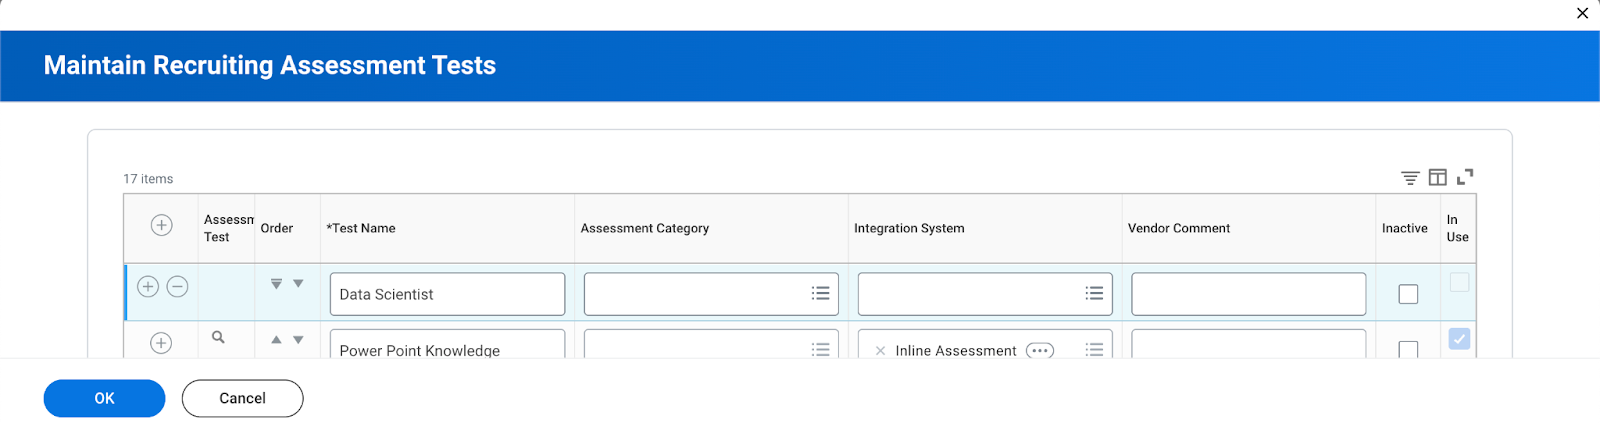Open related actions for Inline Assessment
Viewport: 1600px width, 423px height.
(1040, 350)
